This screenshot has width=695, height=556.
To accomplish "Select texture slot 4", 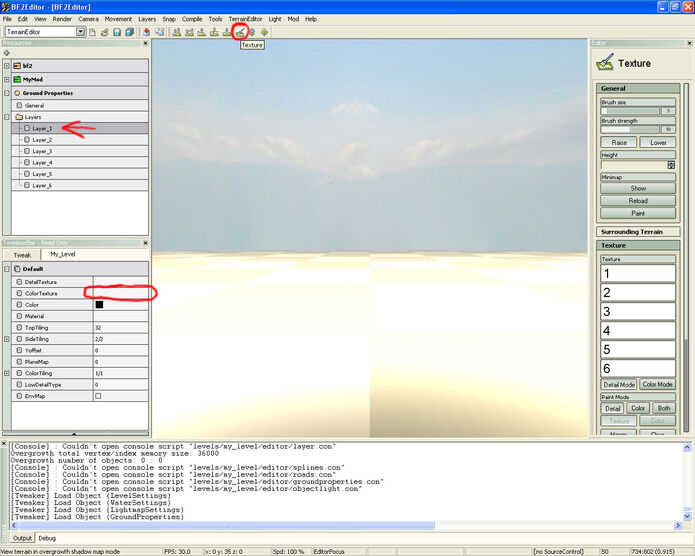I will 638,330.
